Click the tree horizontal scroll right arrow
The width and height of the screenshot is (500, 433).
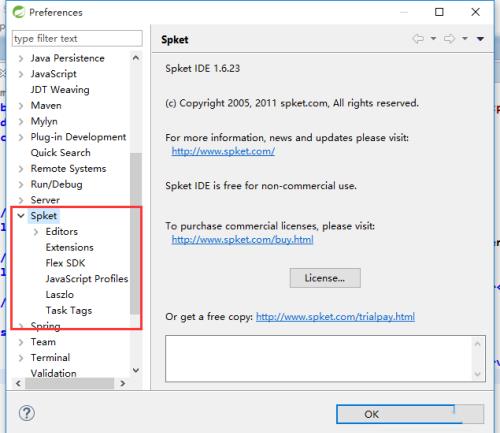coord(123,383)
